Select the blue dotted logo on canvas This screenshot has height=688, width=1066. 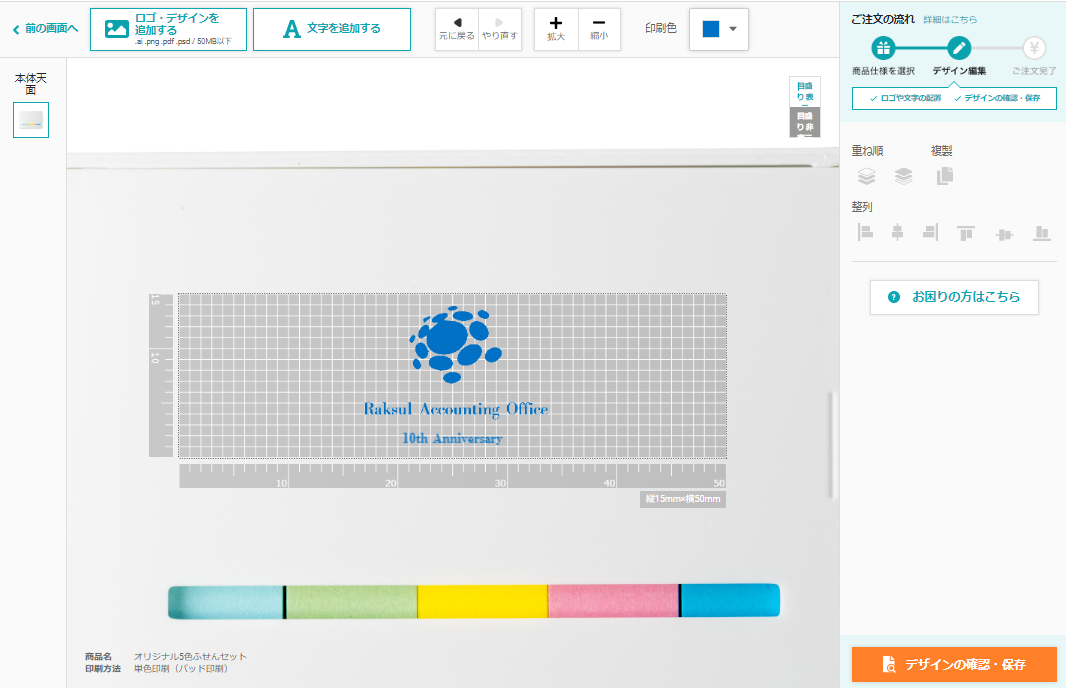coord(455,345)
